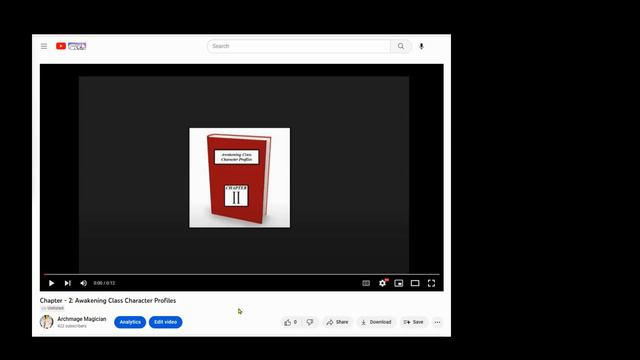
Task: Open more actions ellipsis menu
Action: coord(438,322)
